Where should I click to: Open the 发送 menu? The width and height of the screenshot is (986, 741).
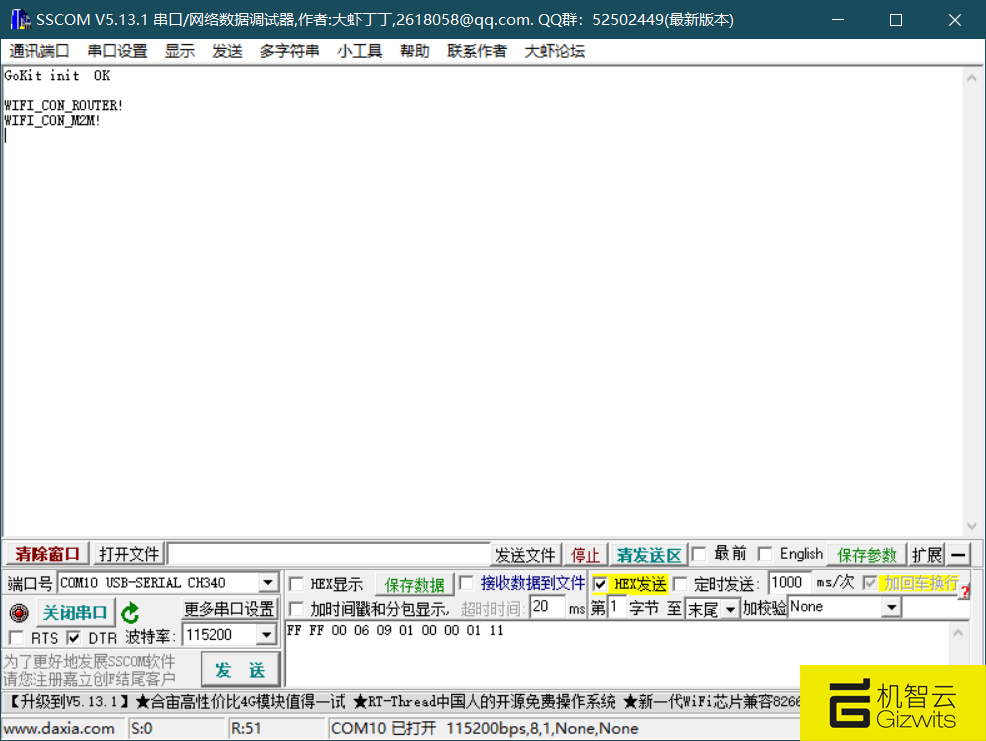(x=226, y=51)
